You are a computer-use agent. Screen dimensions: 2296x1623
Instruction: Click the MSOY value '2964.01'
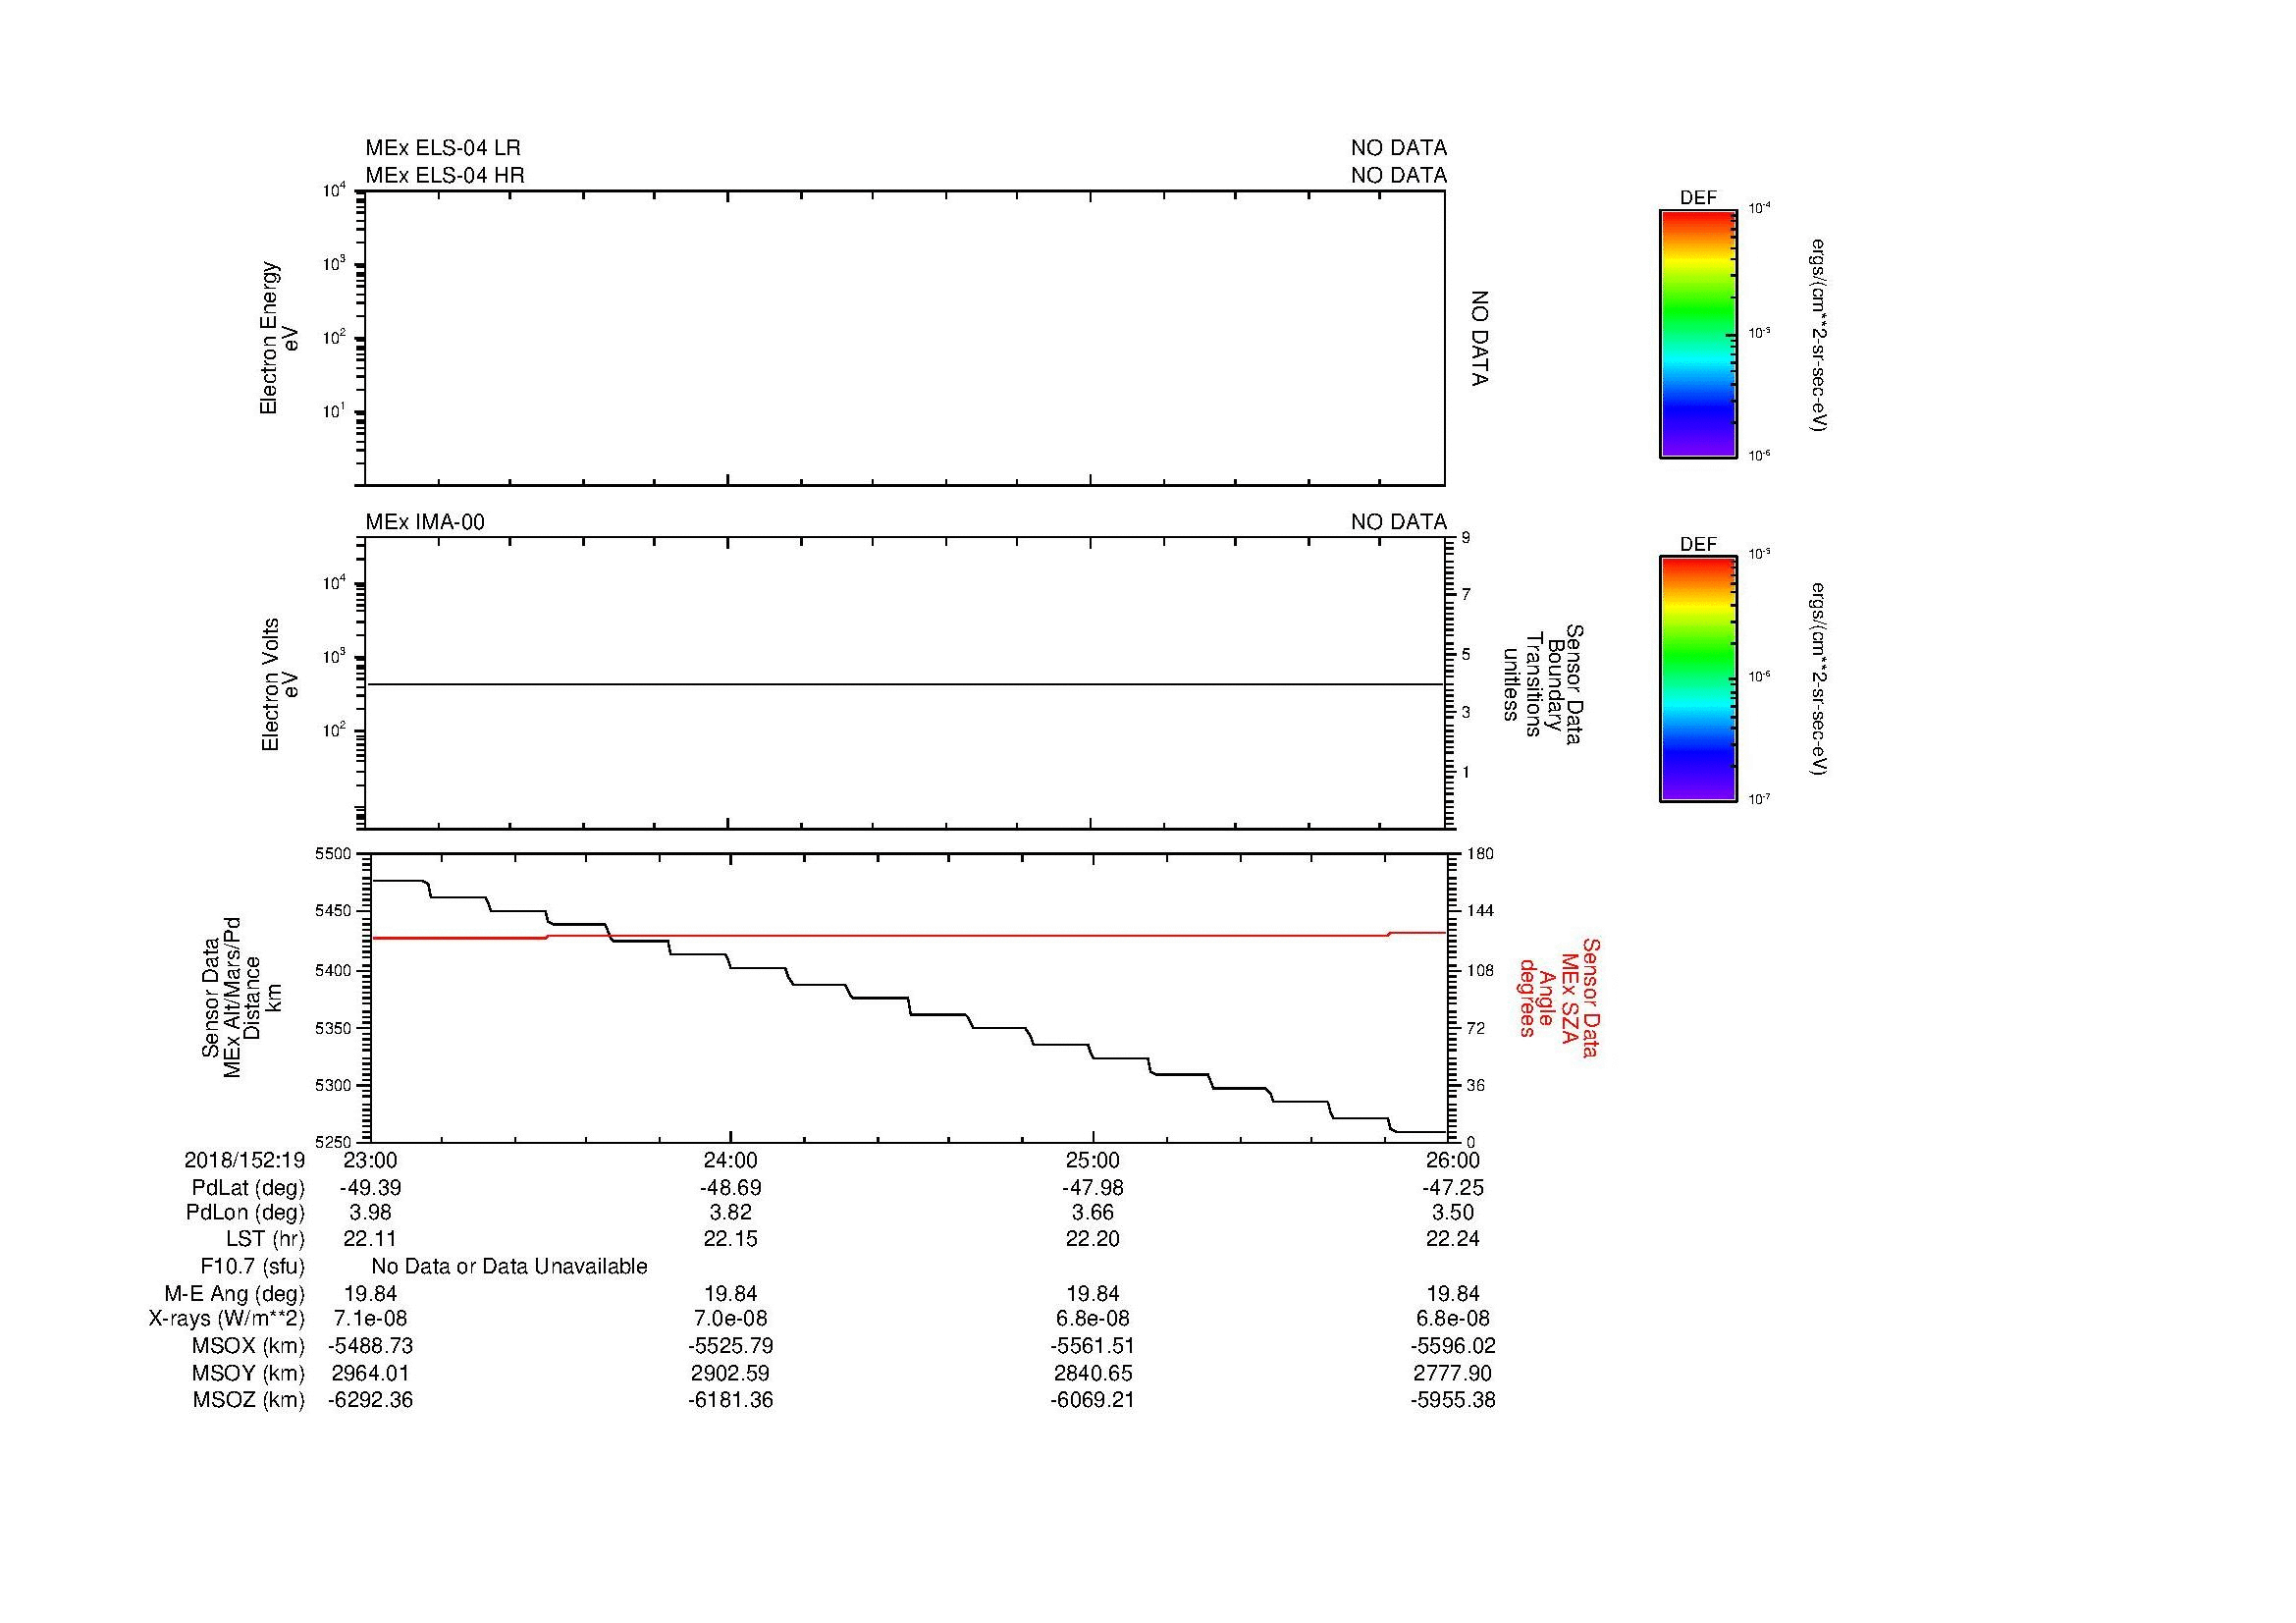(x=370, y=1374)
